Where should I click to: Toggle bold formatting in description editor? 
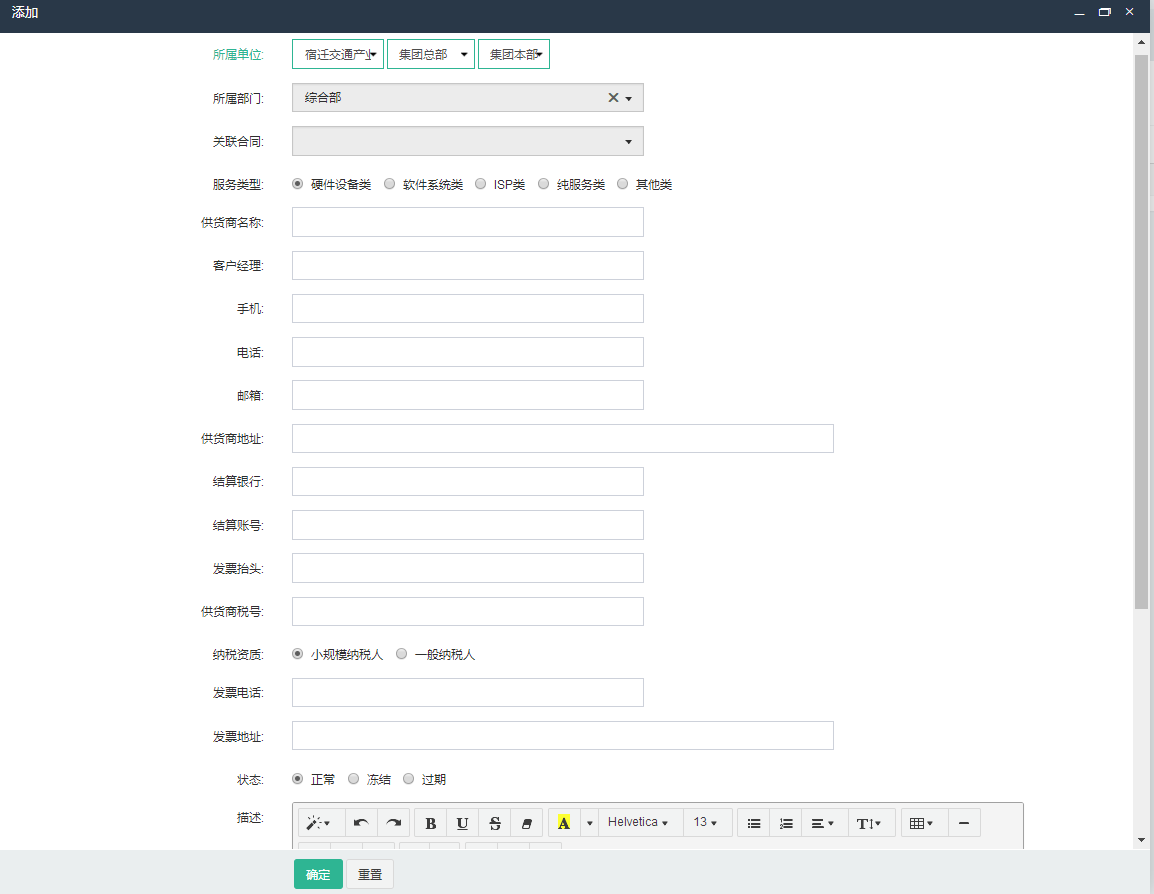tap(430, 823)
